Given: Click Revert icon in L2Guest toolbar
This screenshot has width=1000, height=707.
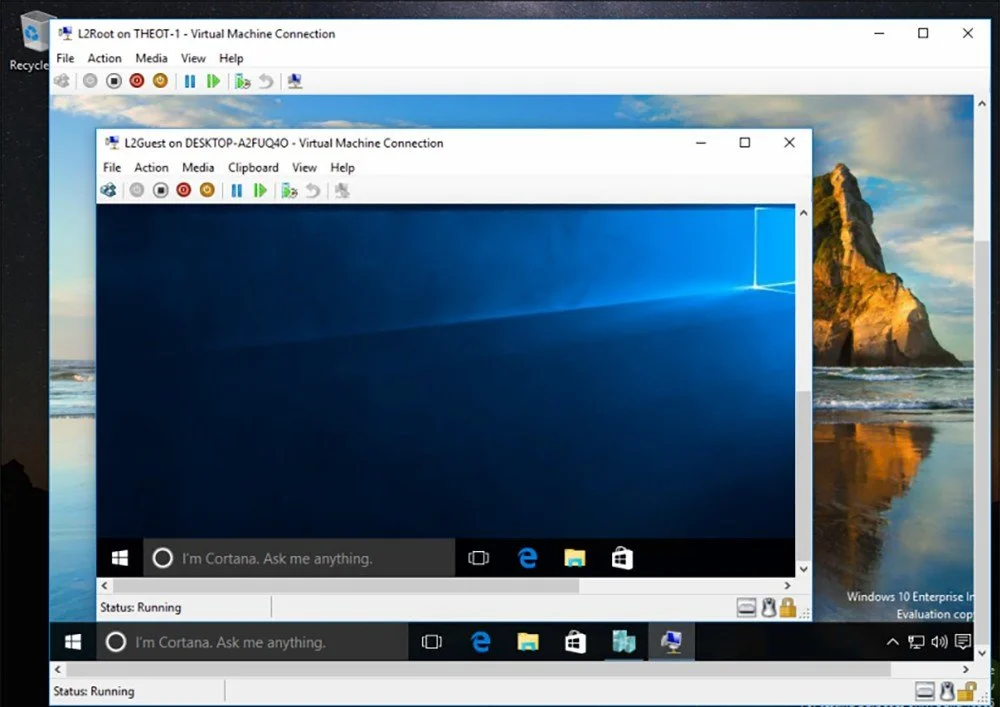Looking at the screenshot, I should pos(312,190).
